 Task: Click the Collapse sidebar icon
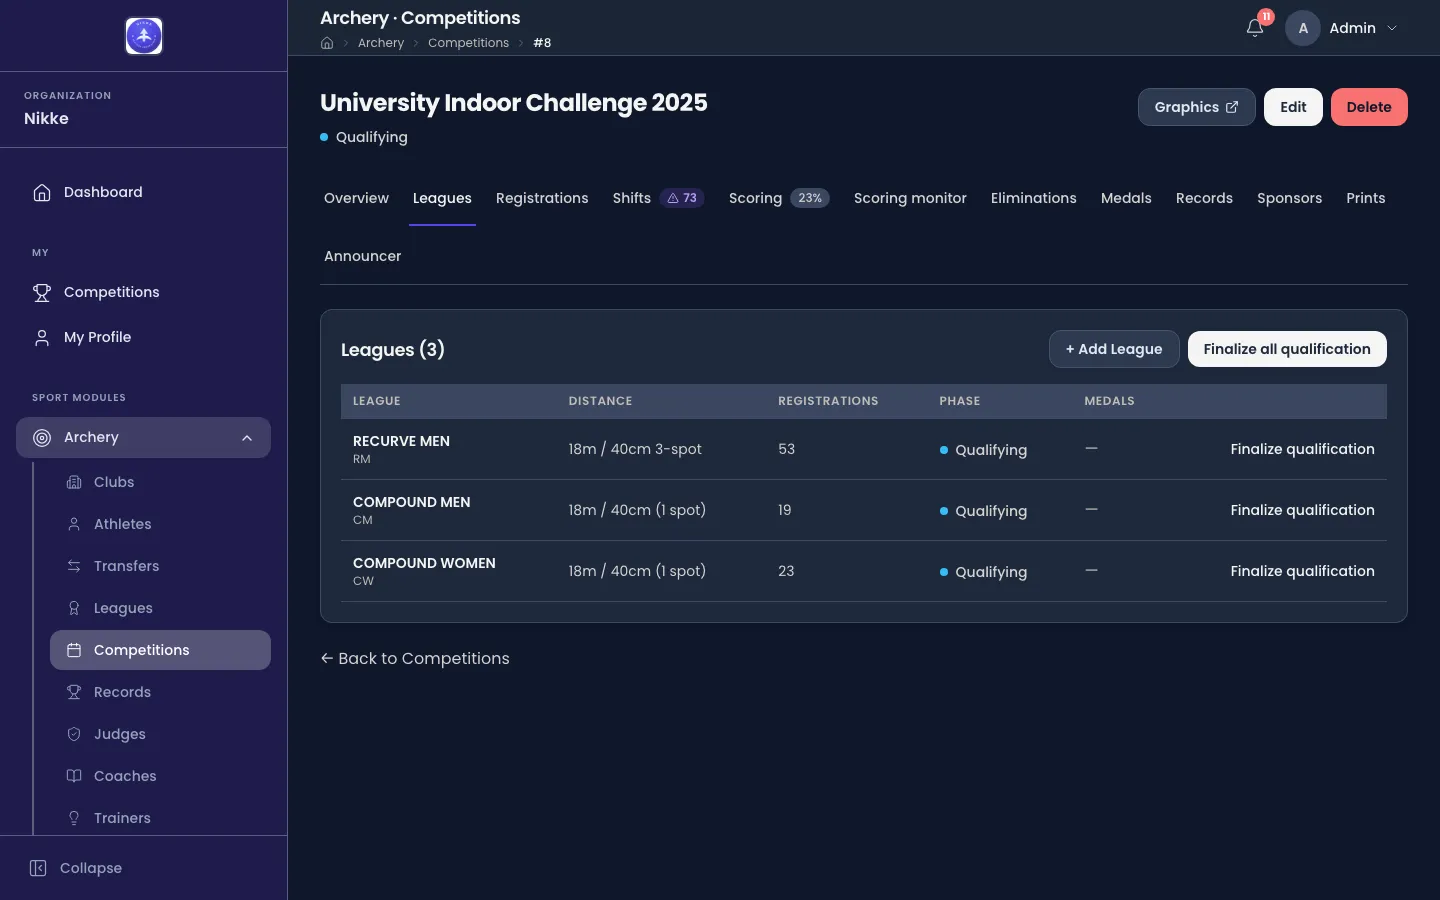38,868
